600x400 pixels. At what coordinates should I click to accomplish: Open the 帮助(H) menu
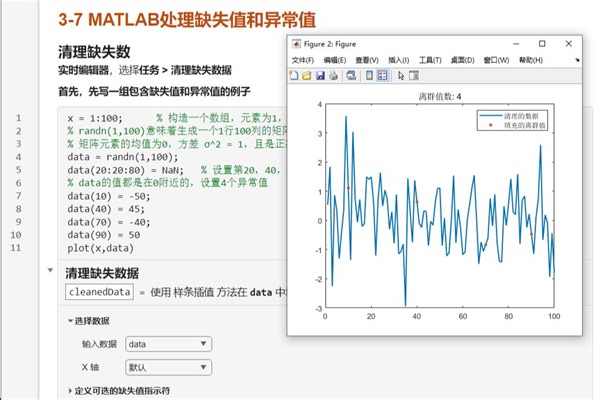click(x=531, y=60)
